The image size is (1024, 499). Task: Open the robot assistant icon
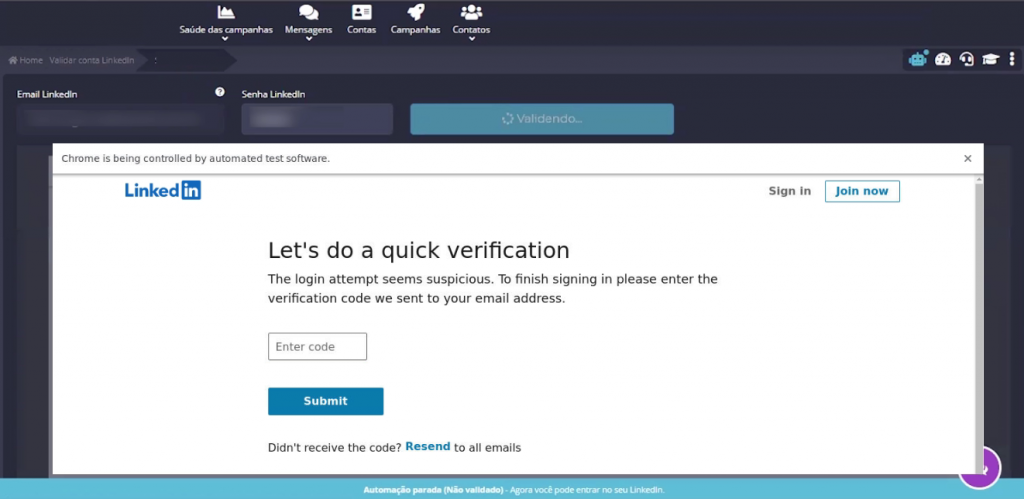coord(918,59)
